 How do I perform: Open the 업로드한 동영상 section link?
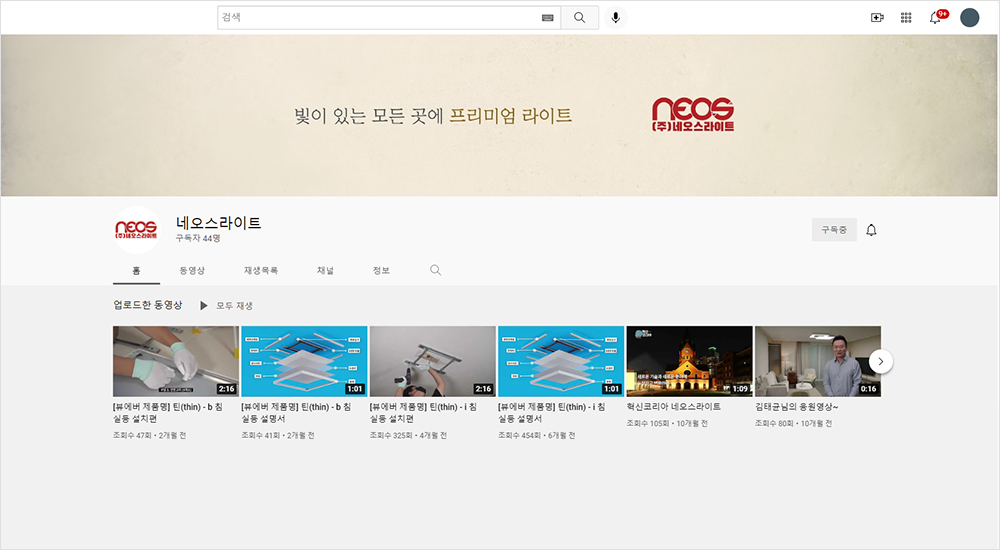click(x=148, y=305)
